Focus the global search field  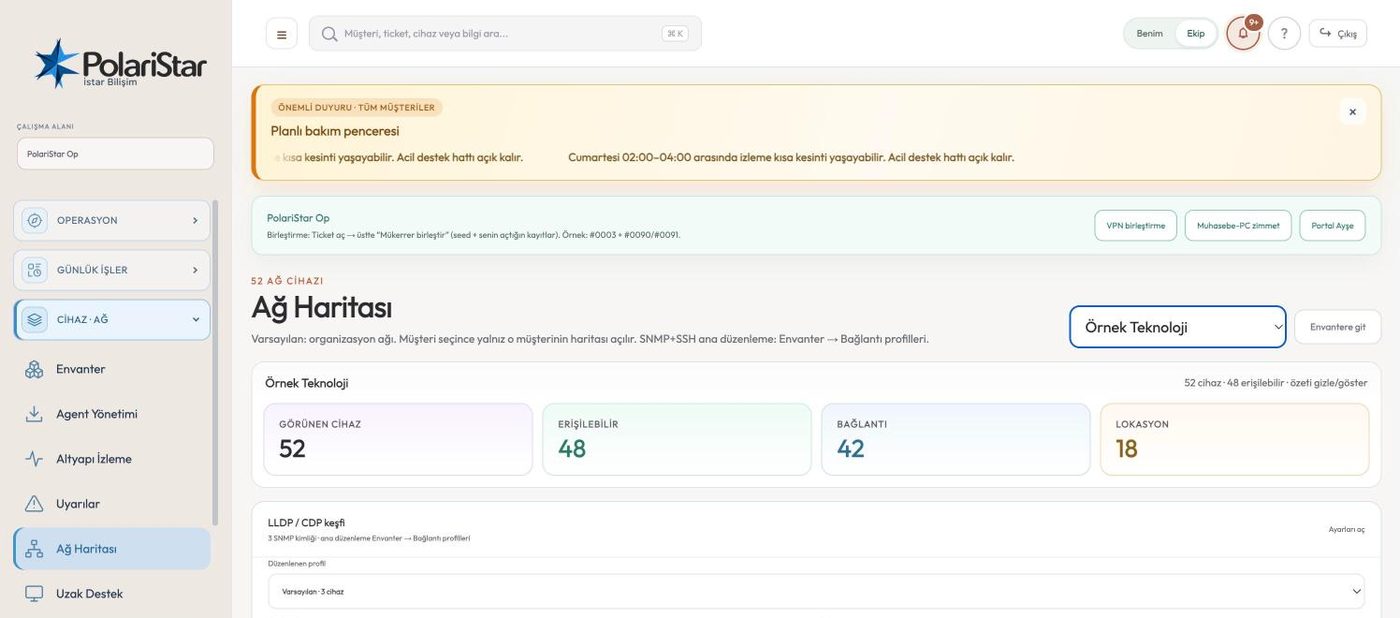coord(505,34)
